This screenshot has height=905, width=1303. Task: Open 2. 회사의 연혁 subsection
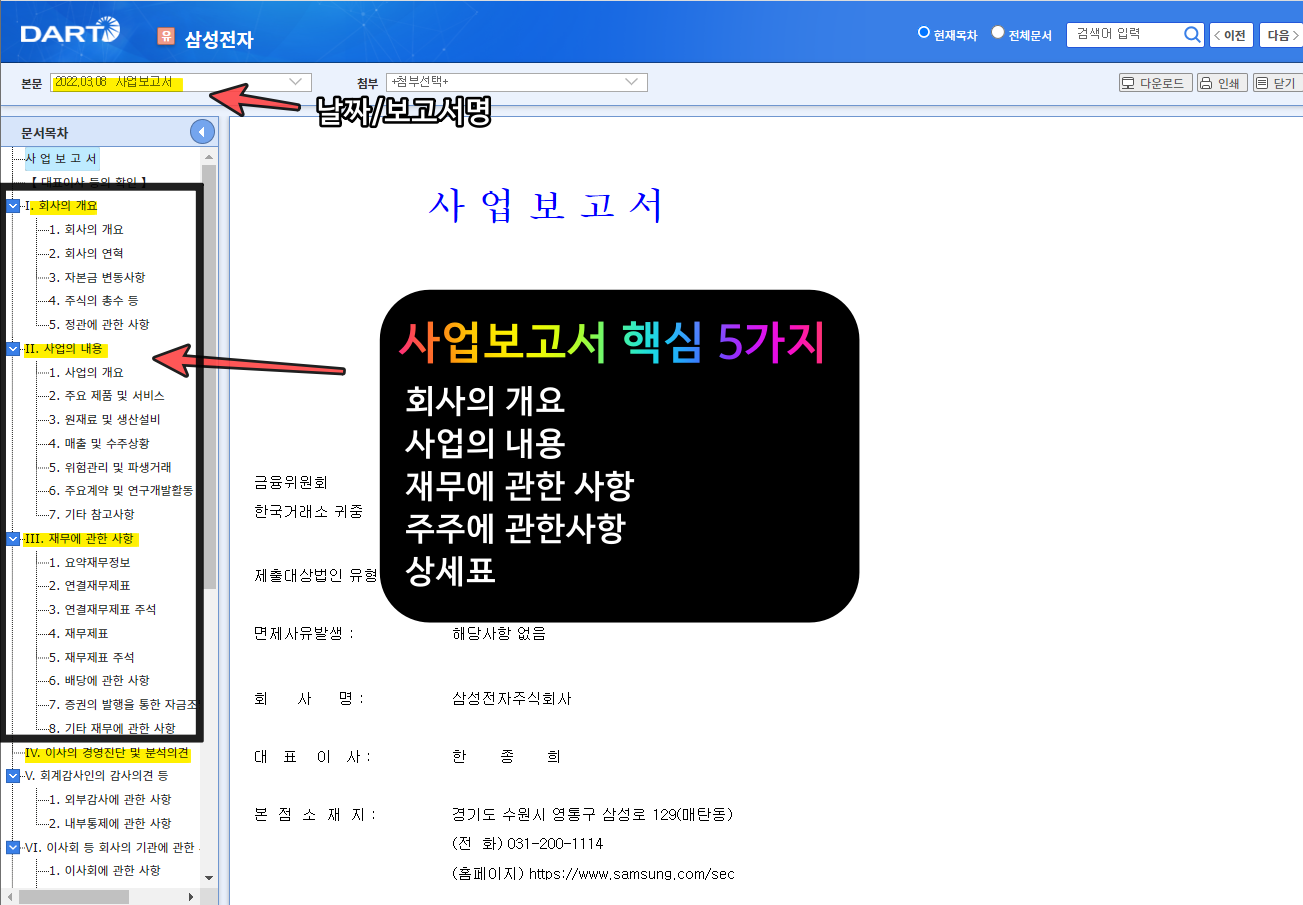pyautogui.click(x=86, y=254)
